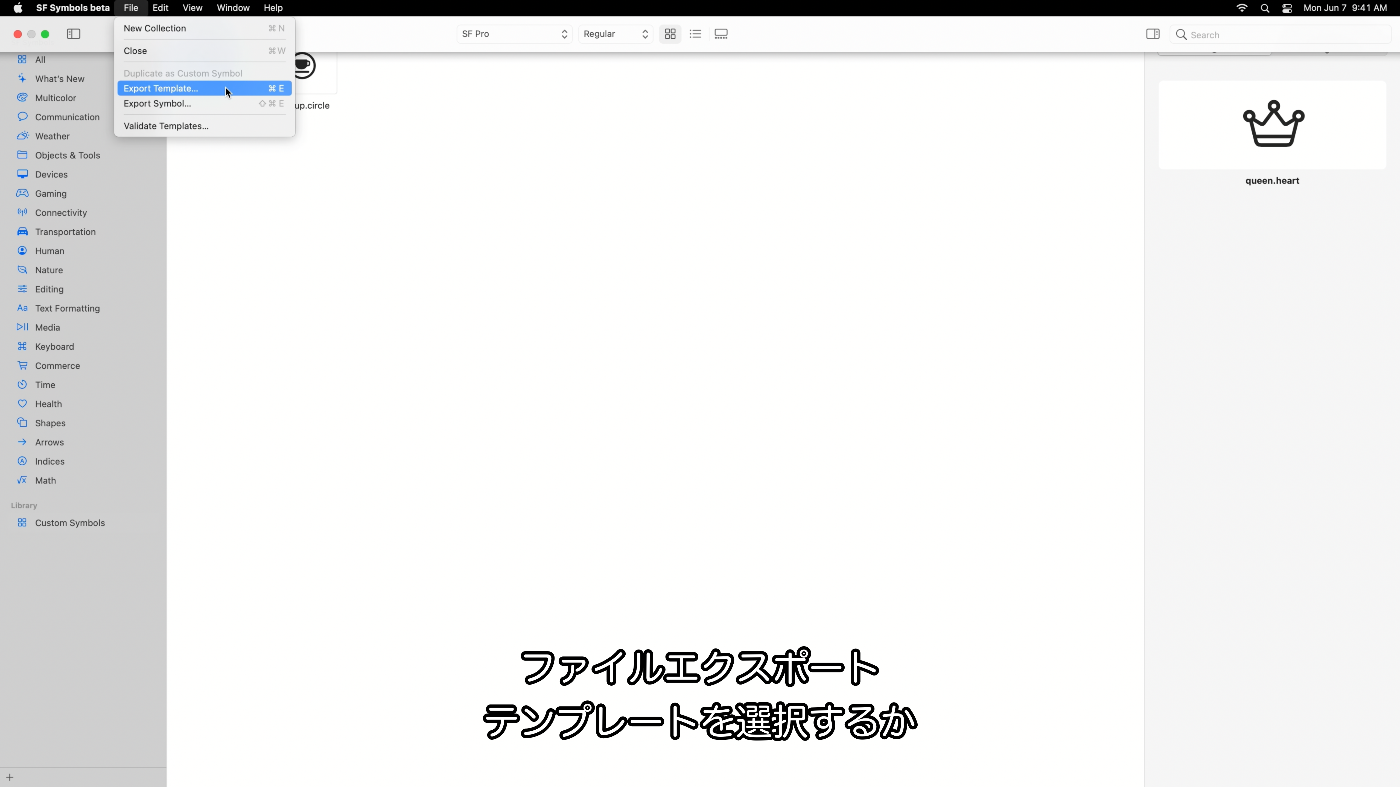The image size is (1400, 787).
Task: Select the Weather cloud icon
Action: (x=22, y=136)
